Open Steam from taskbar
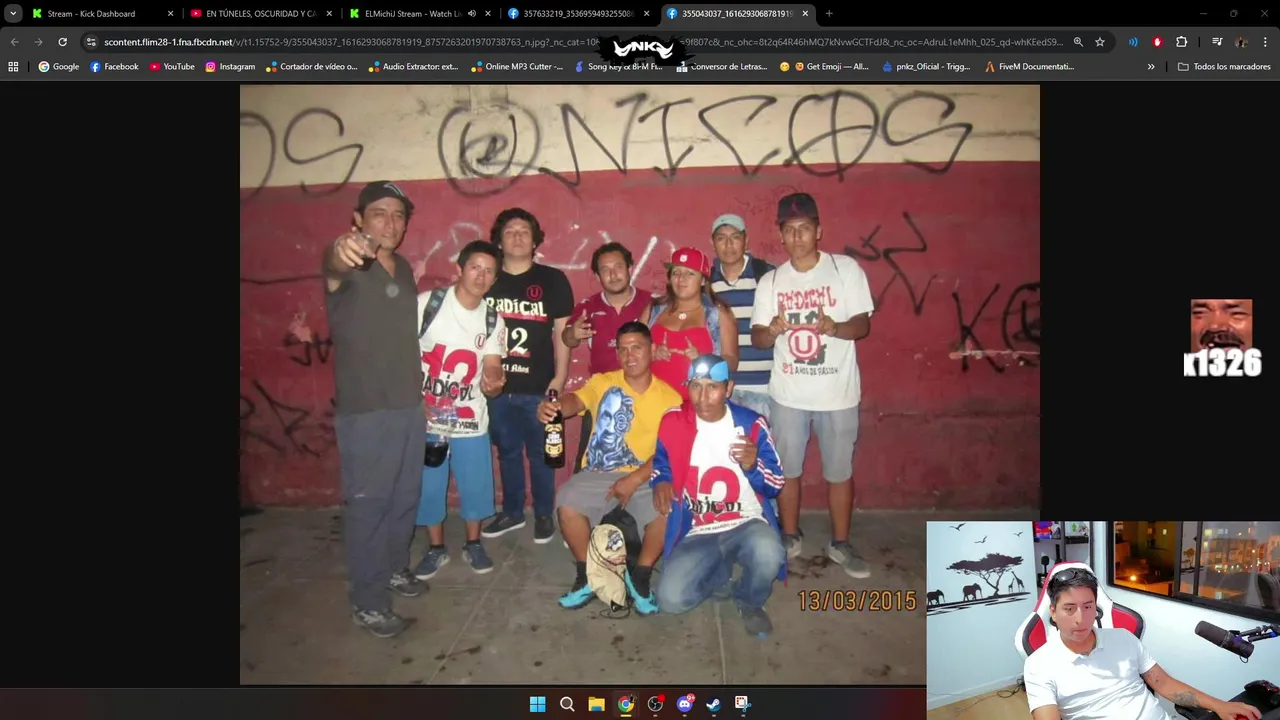Image resolution: width=1280 pixels, height=720 pixels. coord(713,704)
